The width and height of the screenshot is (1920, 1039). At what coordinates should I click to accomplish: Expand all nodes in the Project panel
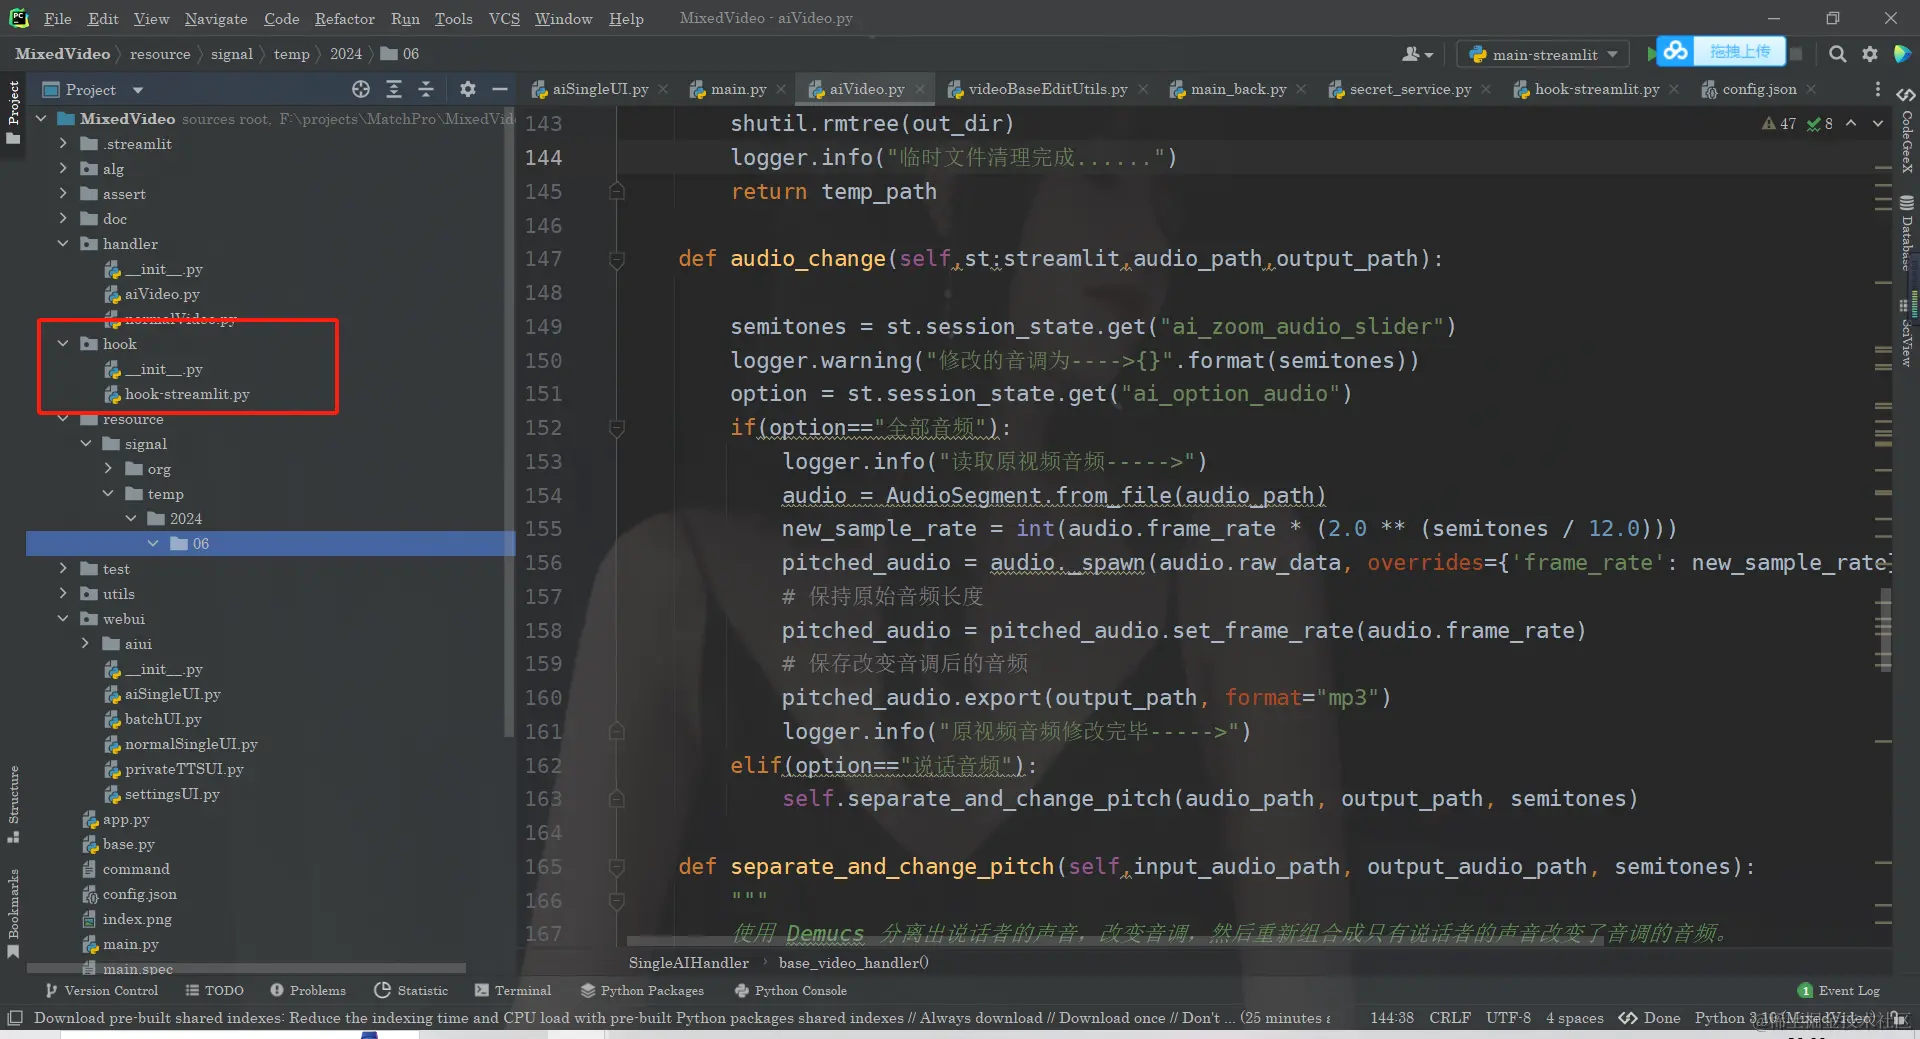[394, 89]
